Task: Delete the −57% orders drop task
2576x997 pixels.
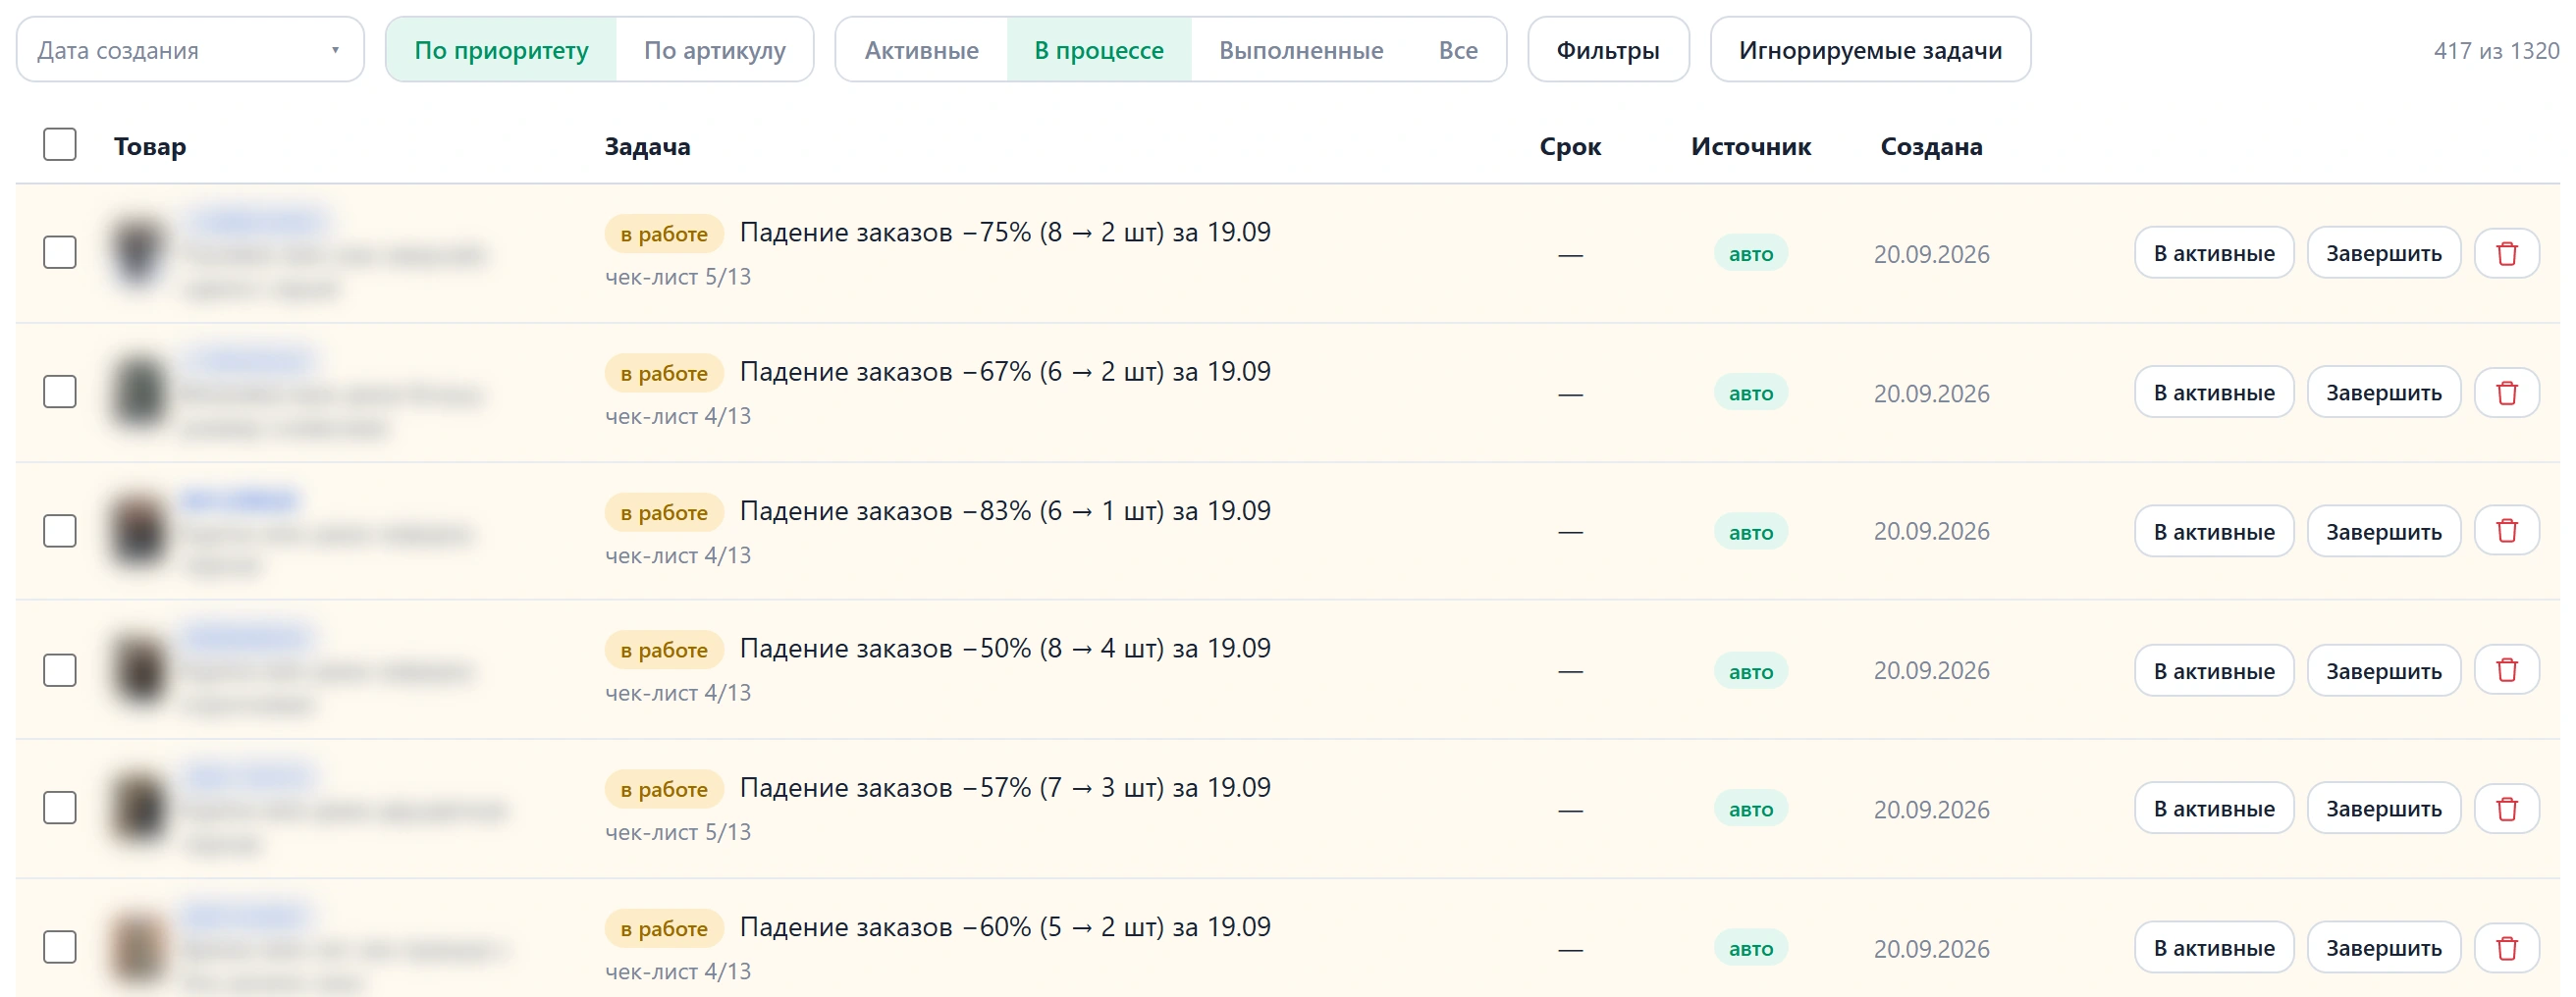Action: coord(2506,808)
